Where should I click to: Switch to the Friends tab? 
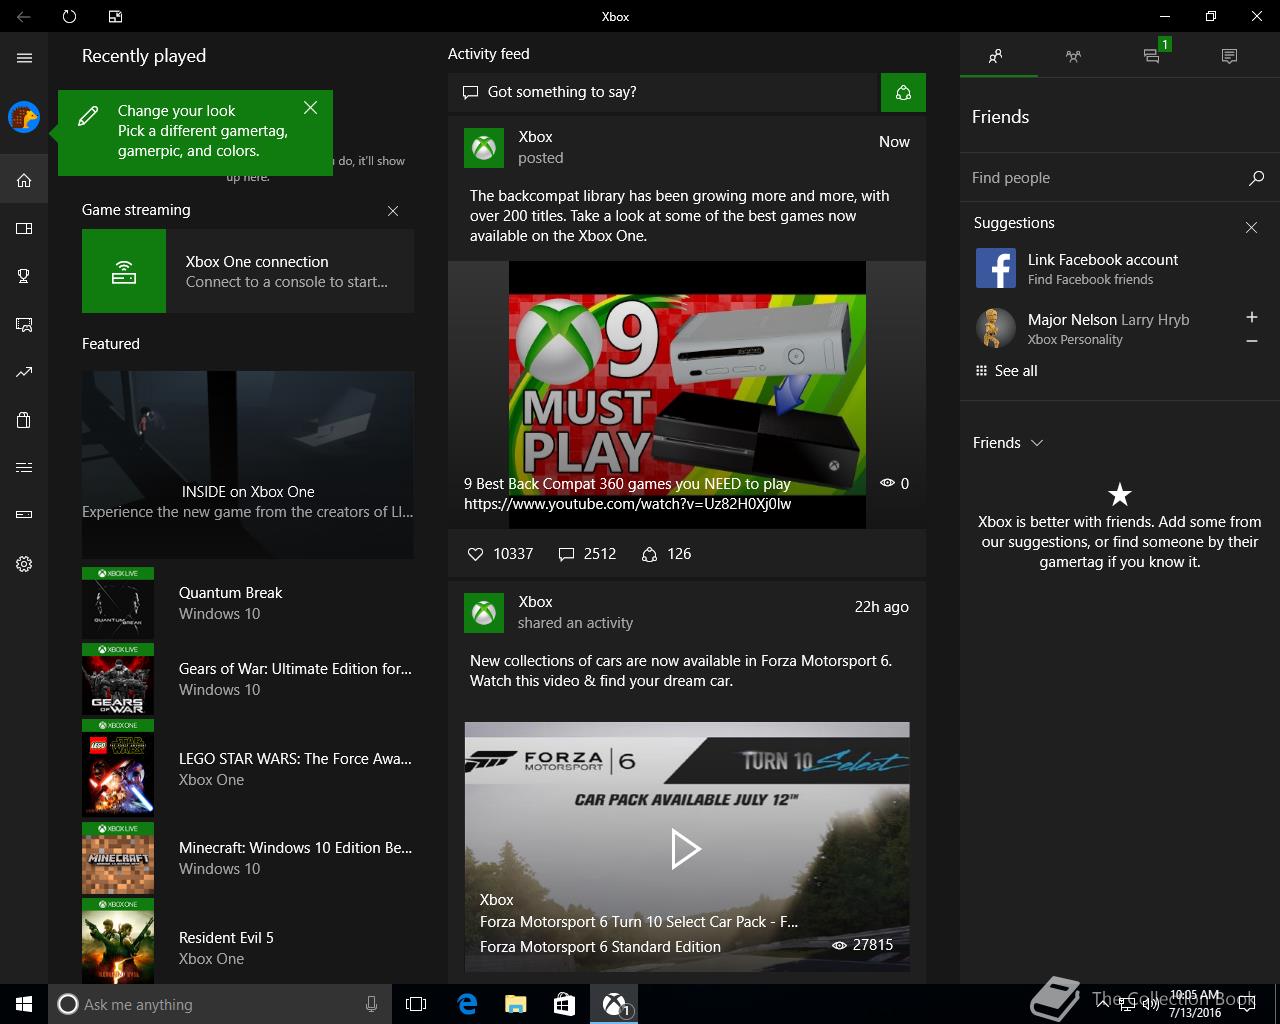pyautogui.click(x=995, y=56)
